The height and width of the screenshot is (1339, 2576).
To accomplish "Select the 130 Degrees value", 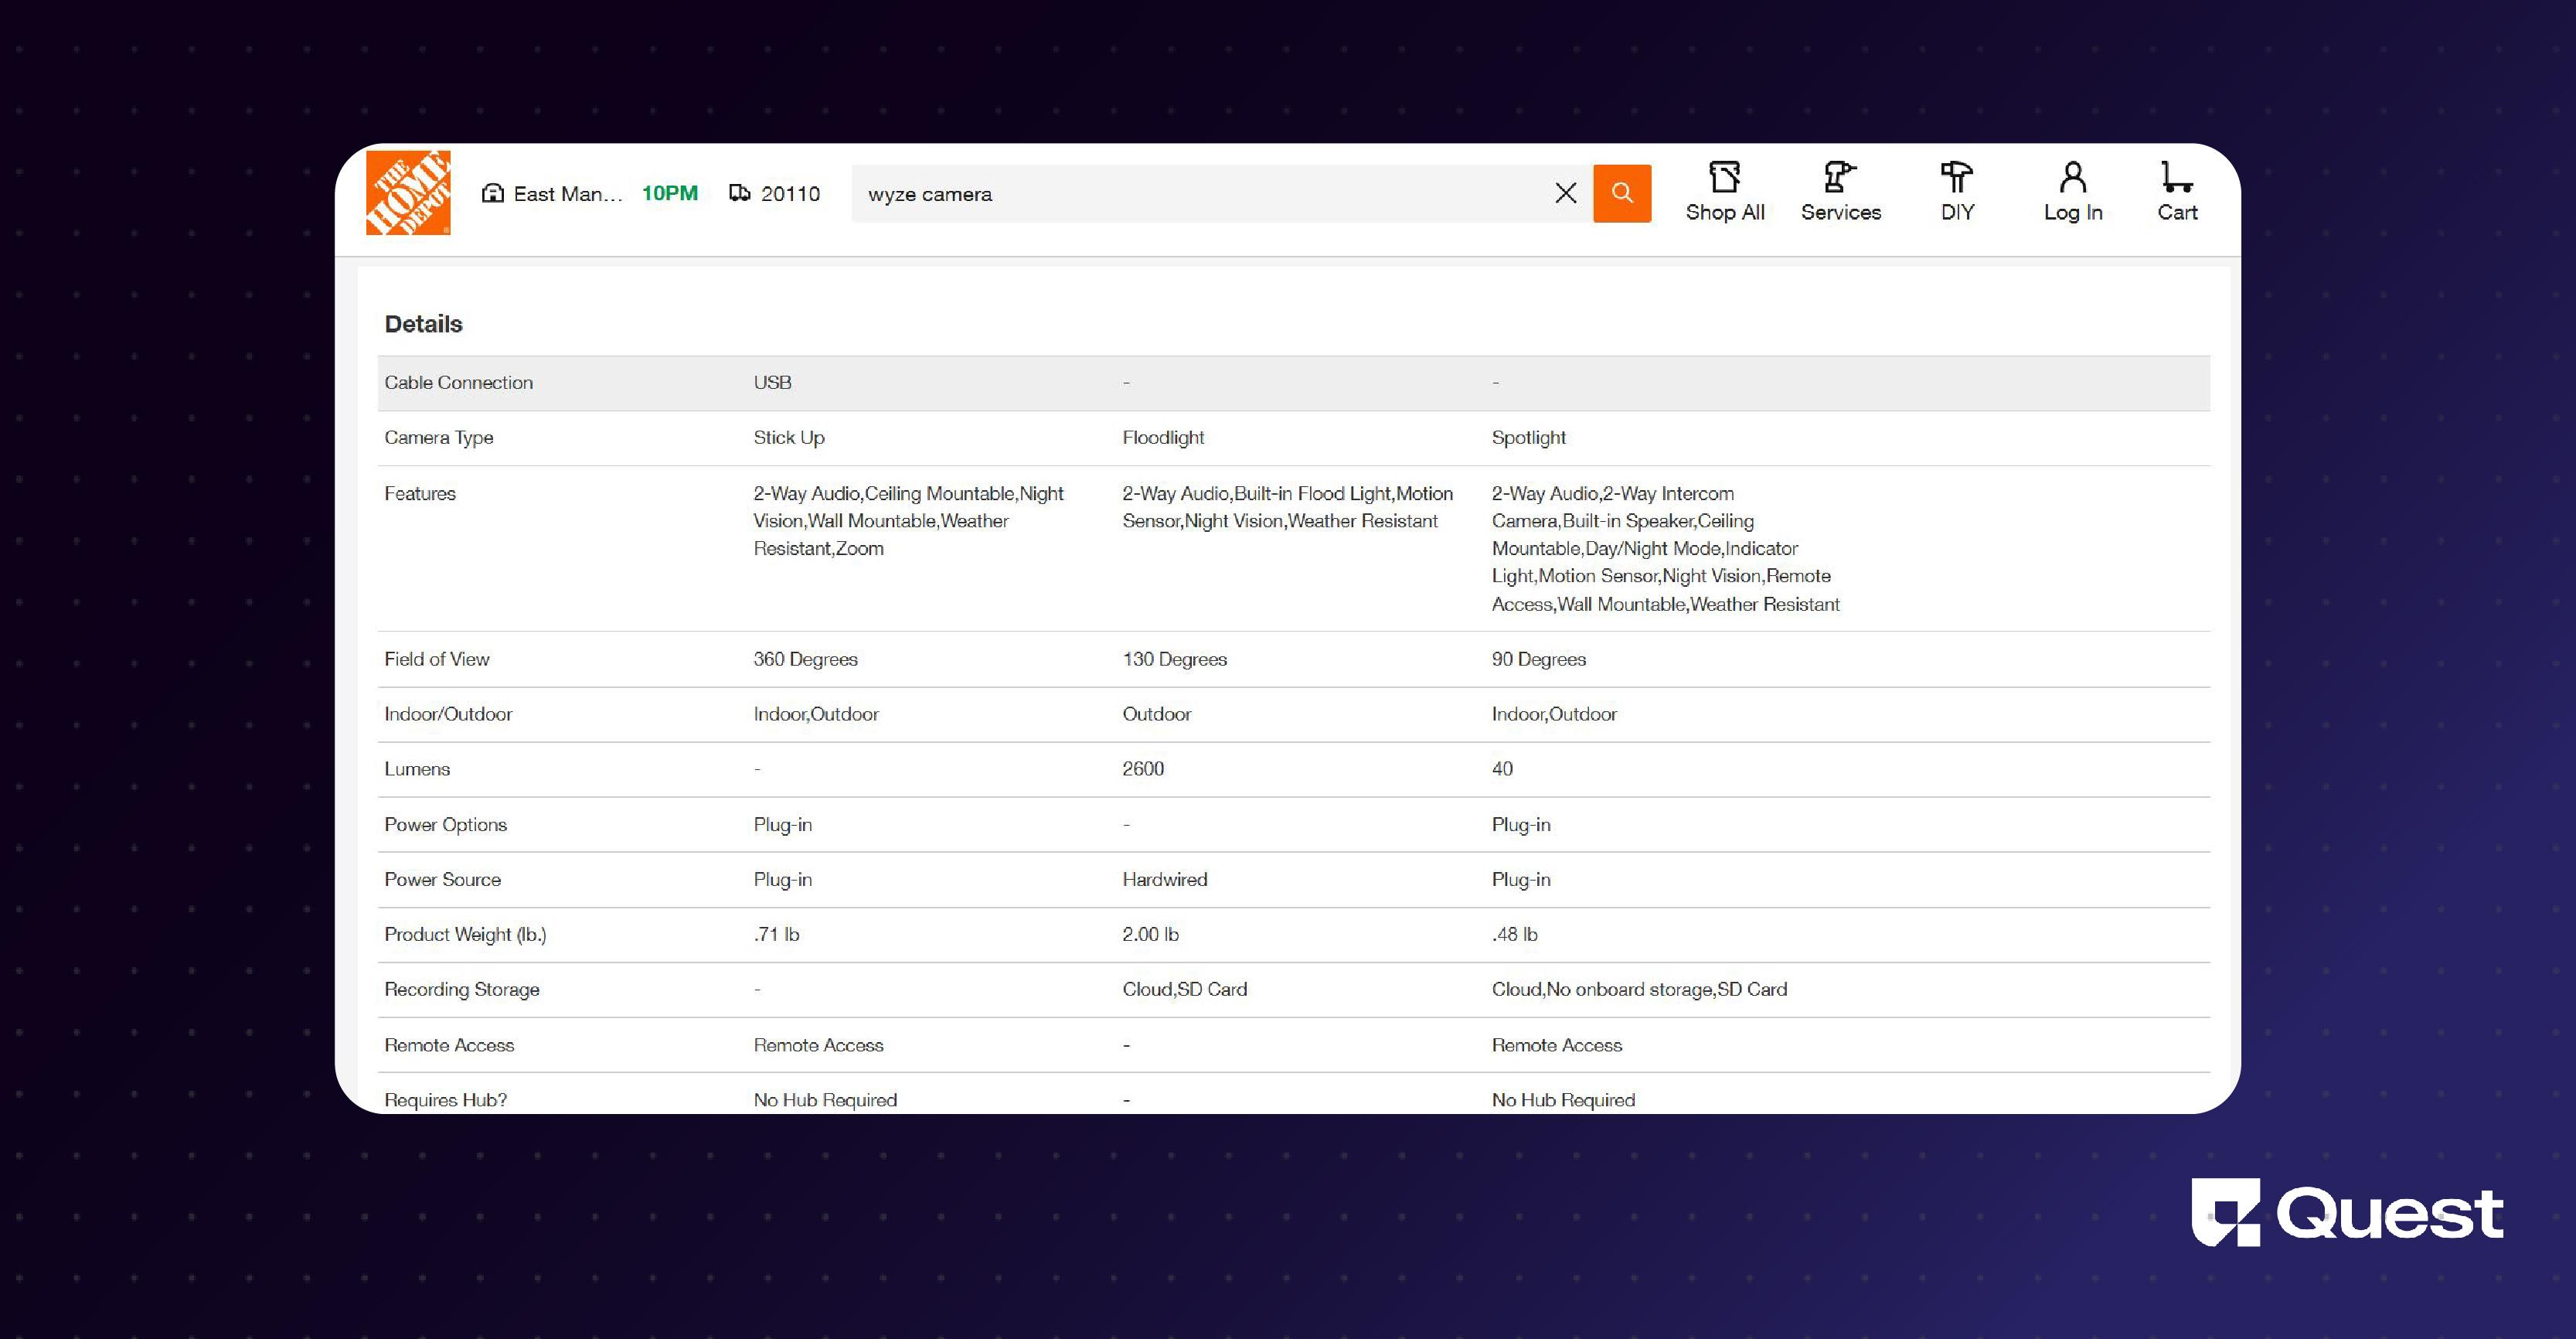I will pyautogui.click(x=1174, y=659).
